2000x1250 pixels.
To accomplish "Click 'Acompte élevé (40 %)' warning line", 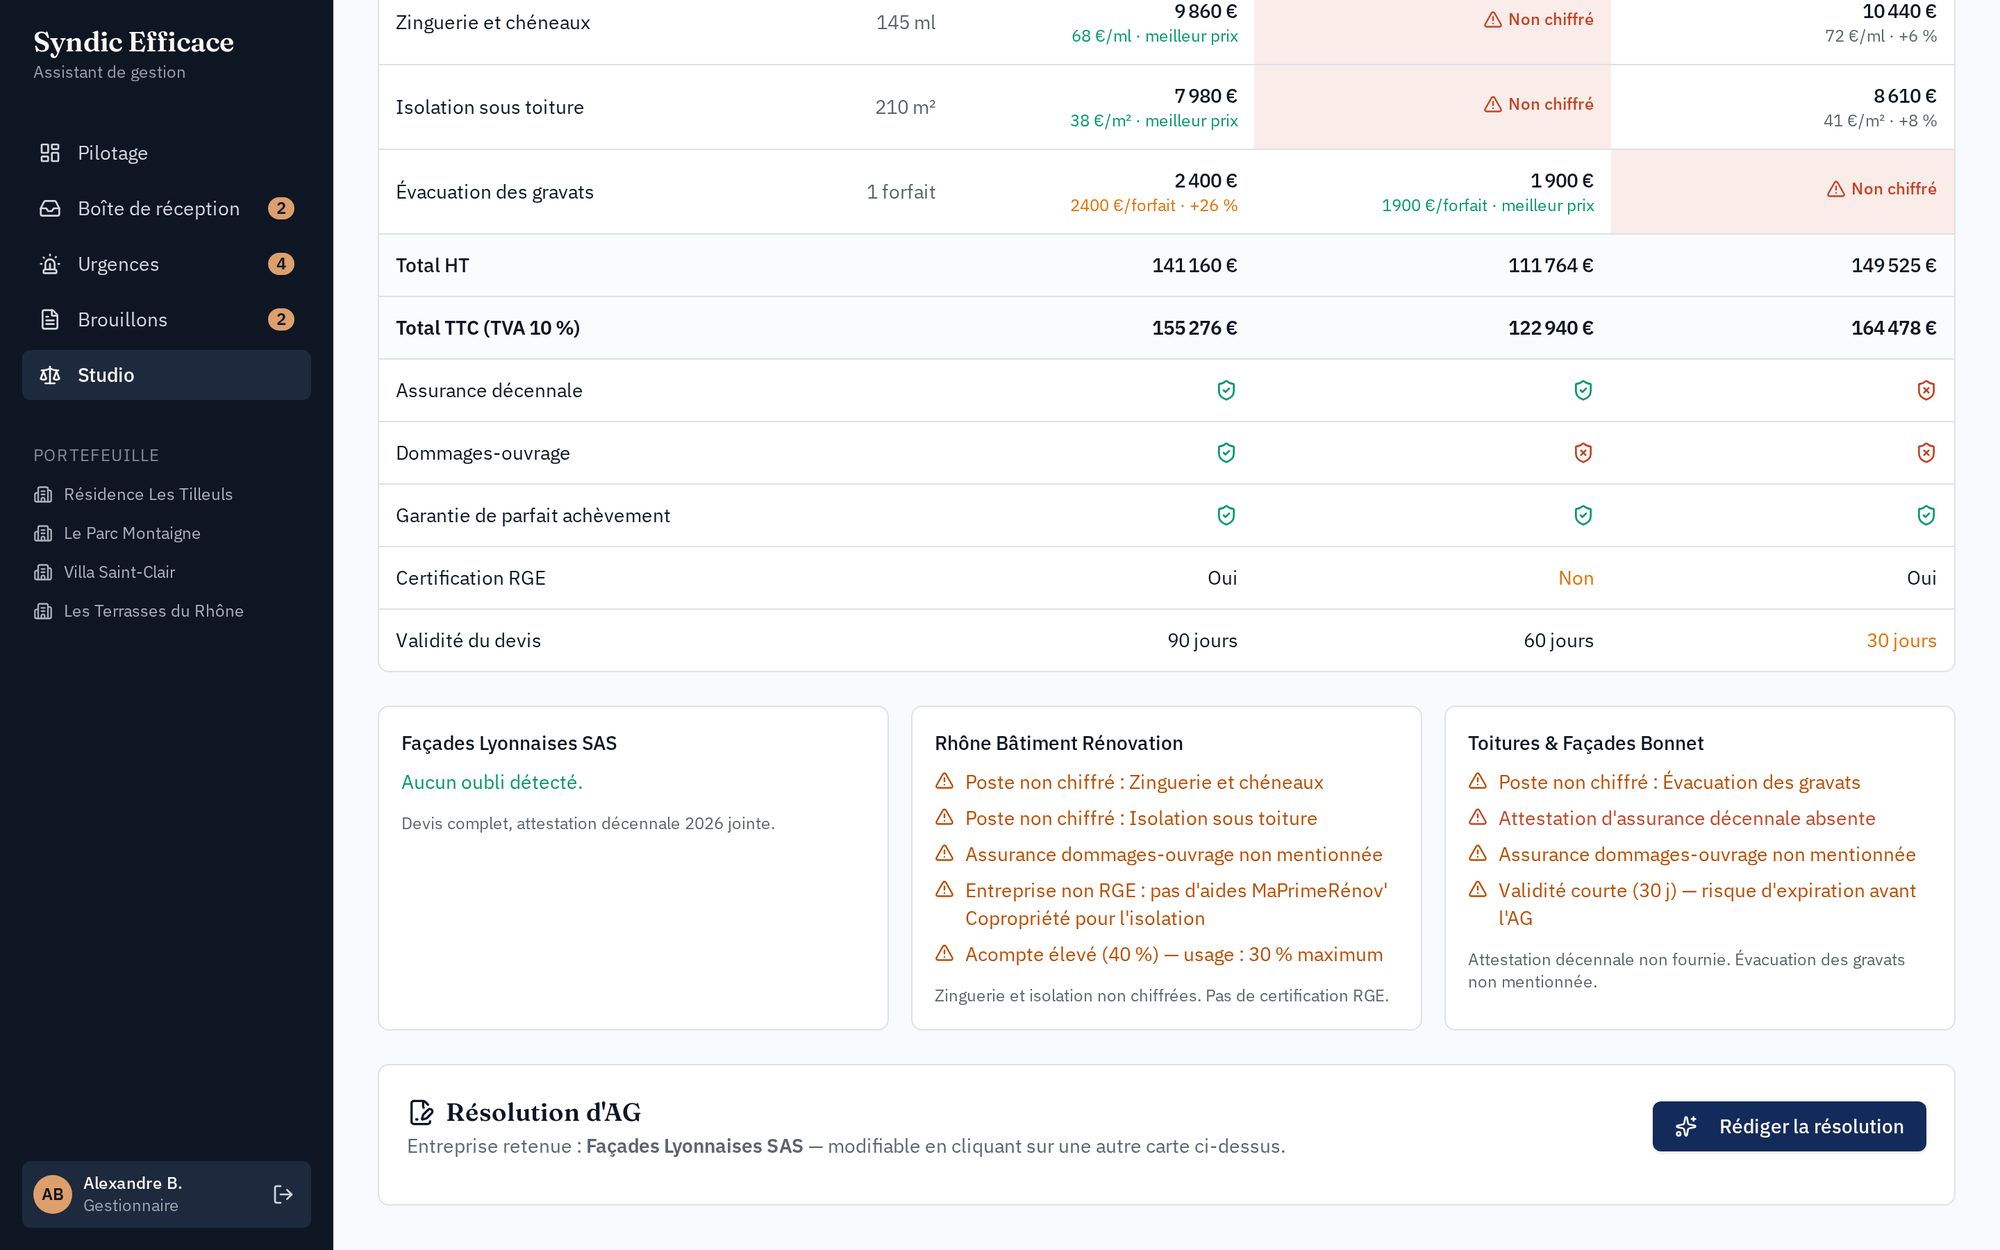I will coord(1174,954).
